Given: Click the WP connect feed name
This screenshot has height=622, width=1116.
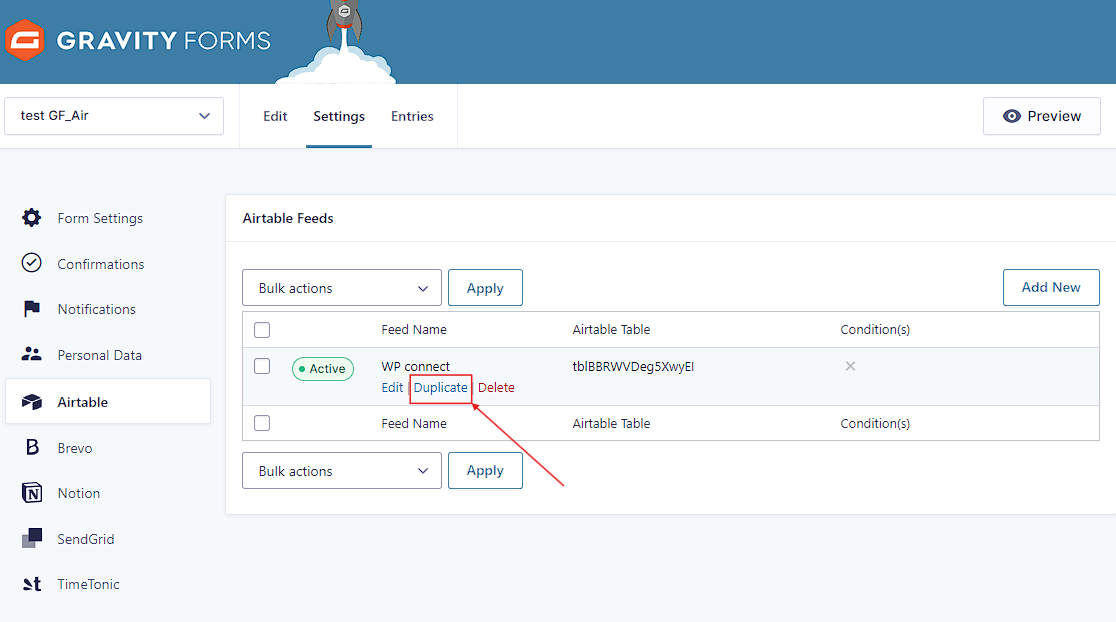Looking at the screenshot, I should [x=416, y=367].
